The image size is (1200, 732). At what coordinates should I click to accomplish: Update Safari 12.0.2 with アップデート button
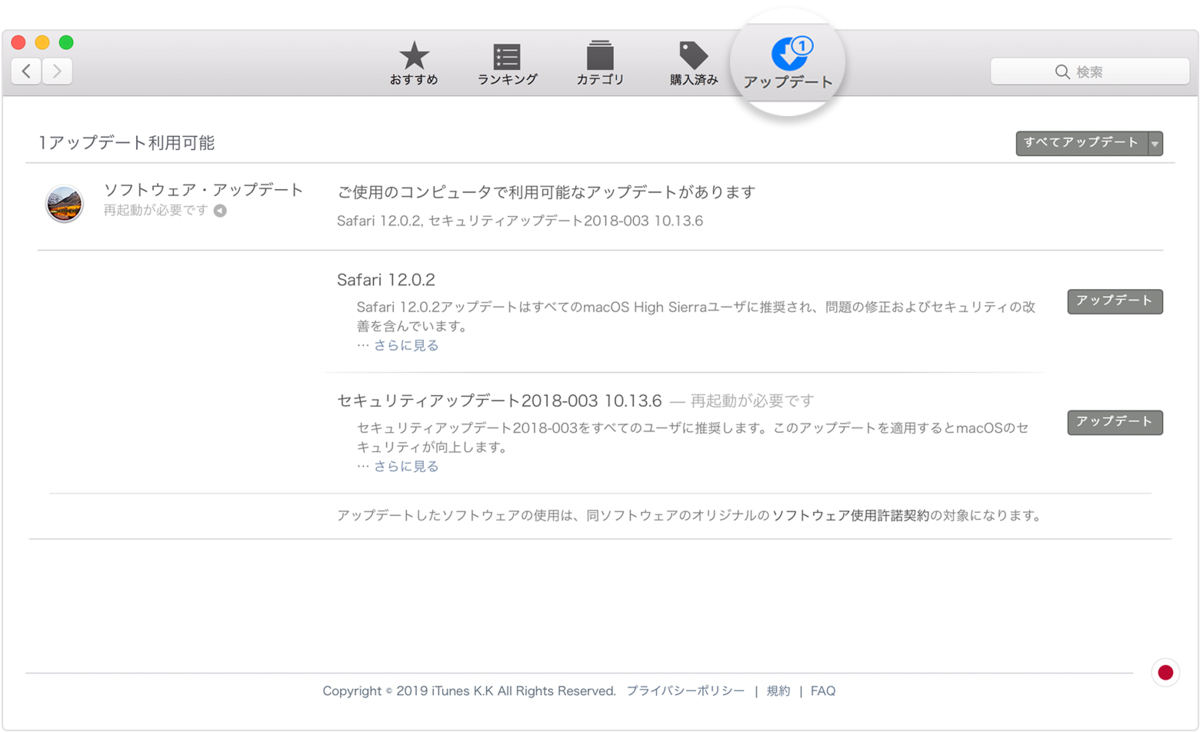1115,301
